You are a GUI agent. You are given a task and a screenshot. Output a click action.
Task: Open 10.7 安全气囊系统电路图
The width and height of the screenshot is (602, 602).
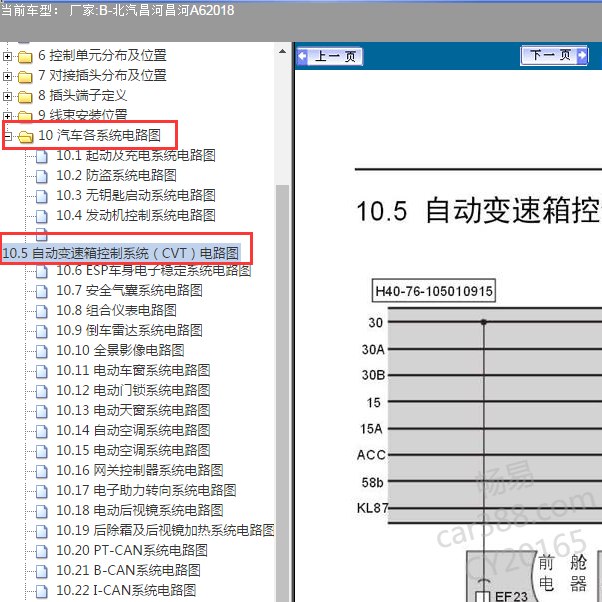pyautogui.click(x=129, y=291)
